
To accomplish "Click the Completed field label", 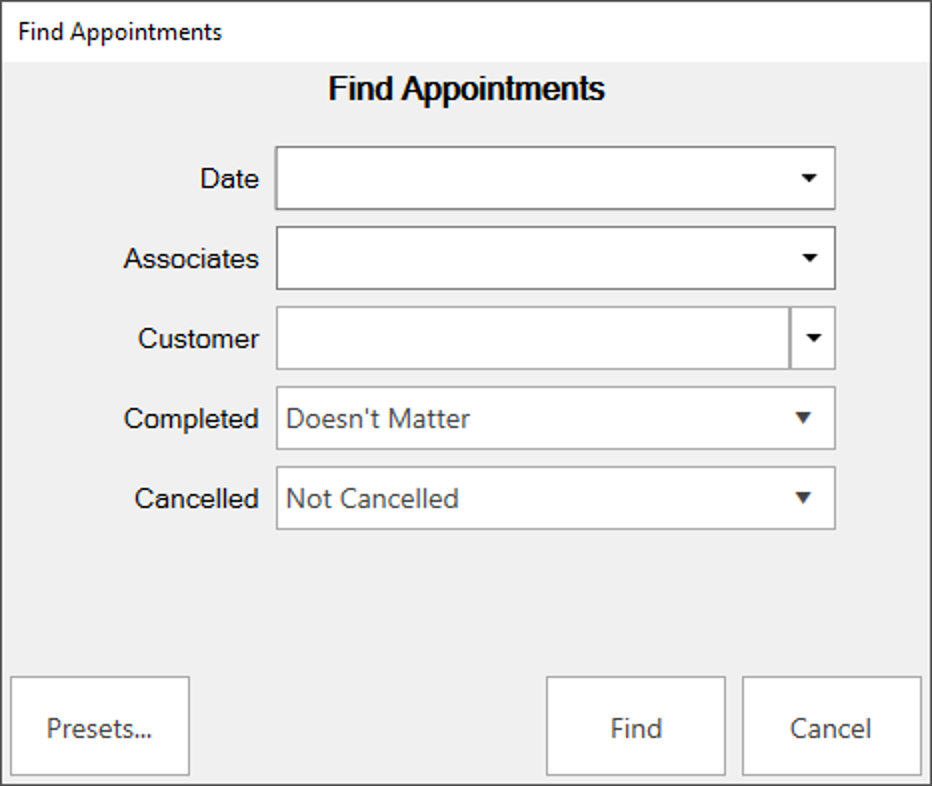I will click(191, 419).
